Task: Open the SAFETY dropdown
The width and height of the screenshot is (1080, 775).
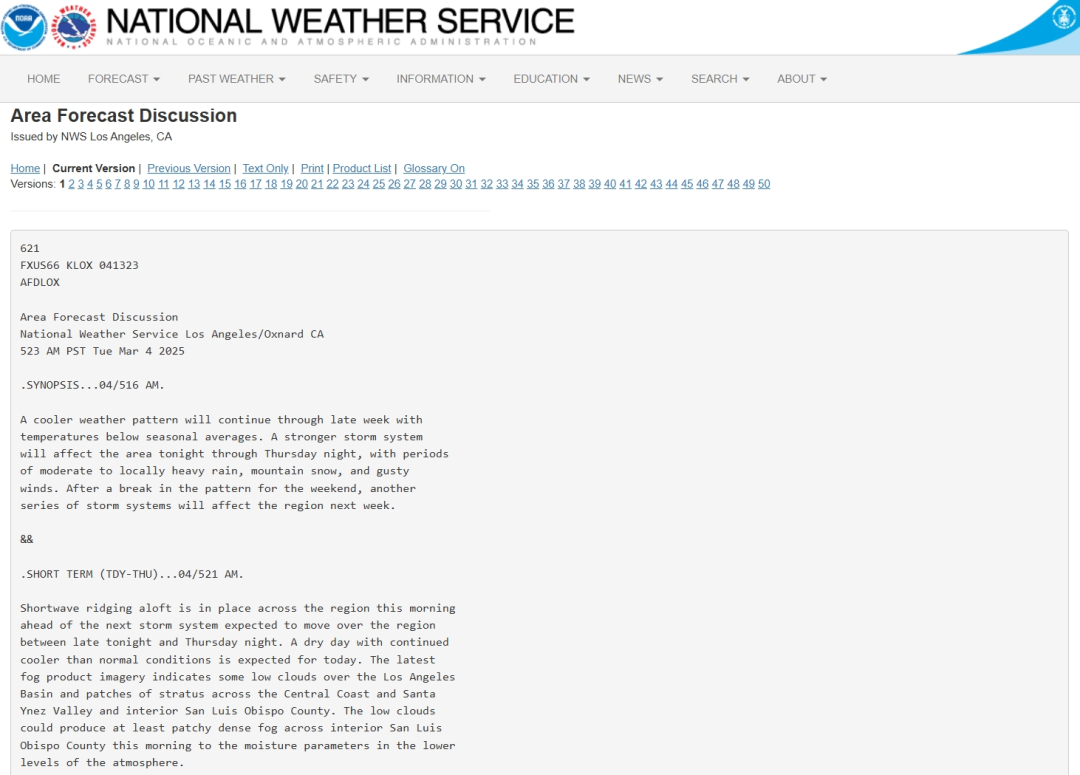Action: [x=341, y=79]
